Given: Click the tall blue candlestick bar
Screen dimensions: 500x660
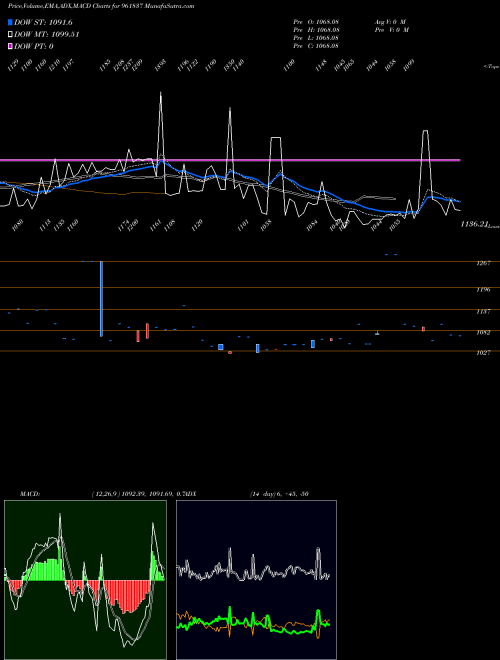Looking at the screenshot, I should click(101, 299).
